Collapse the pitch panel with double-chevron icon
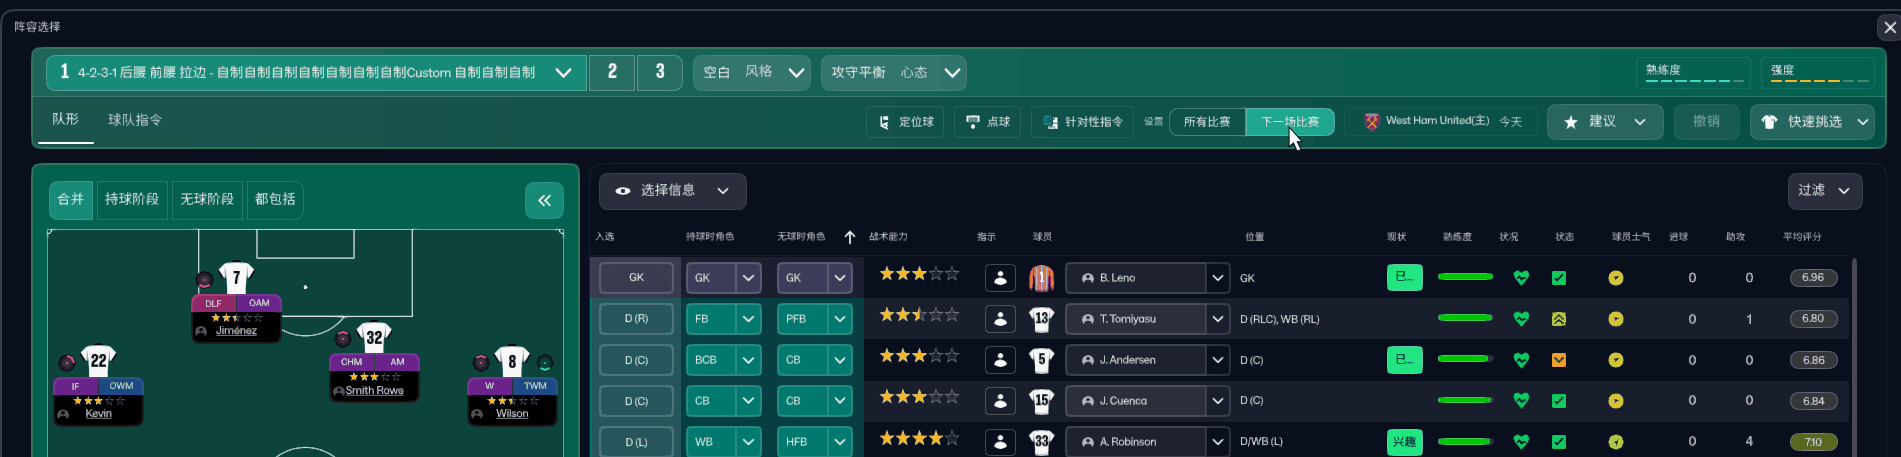Screen dimensions: 1901x457 [544, 200]
